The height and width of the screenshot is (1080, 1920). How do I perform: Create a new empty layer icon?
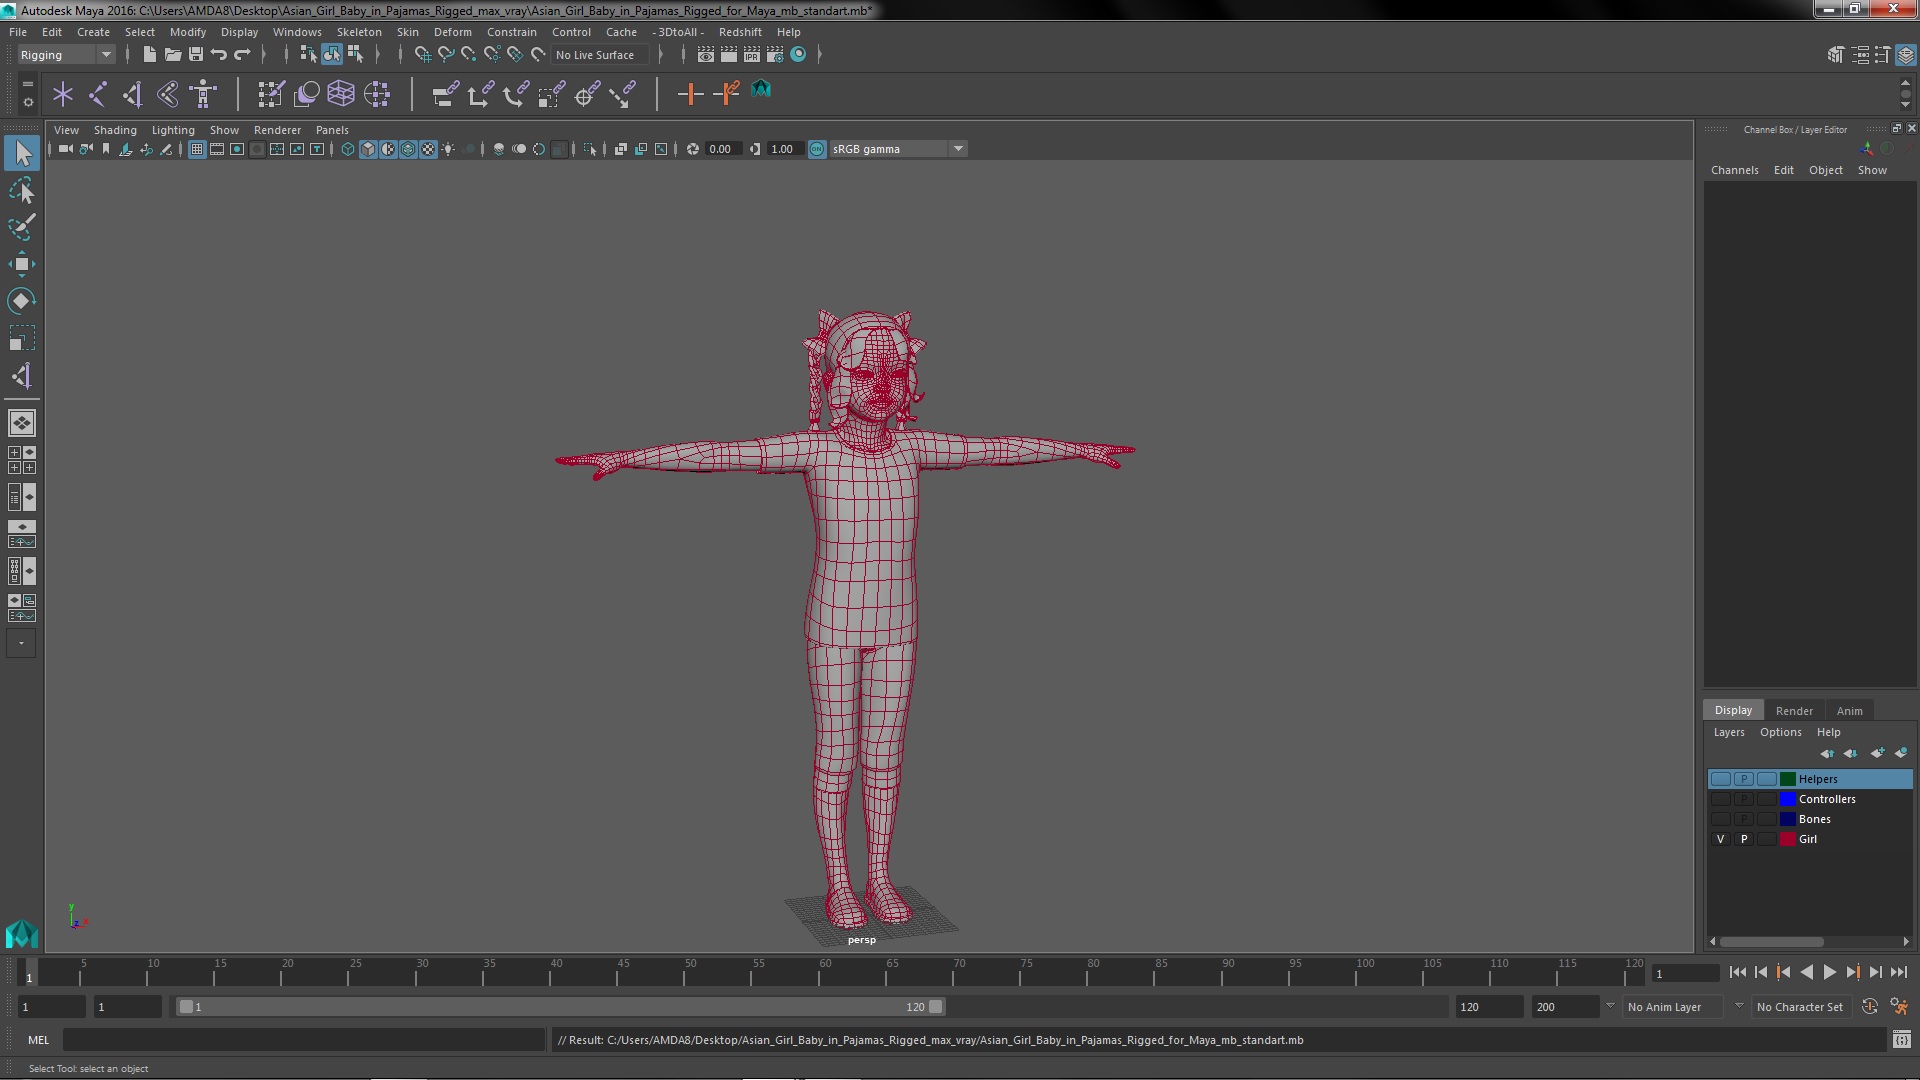click(x=1877, y=752)
